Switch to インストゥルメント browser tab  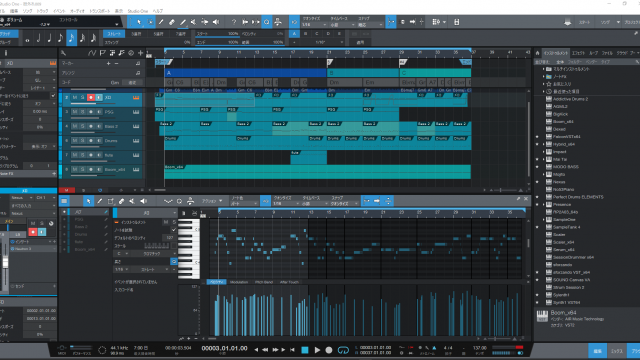556,53
